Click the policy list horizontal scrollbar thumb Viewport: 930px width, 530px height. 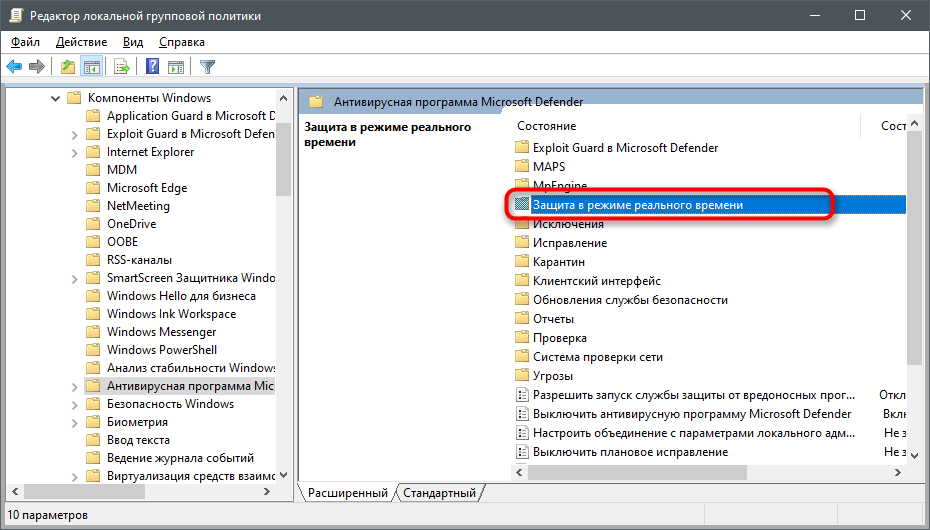[637, 472]
